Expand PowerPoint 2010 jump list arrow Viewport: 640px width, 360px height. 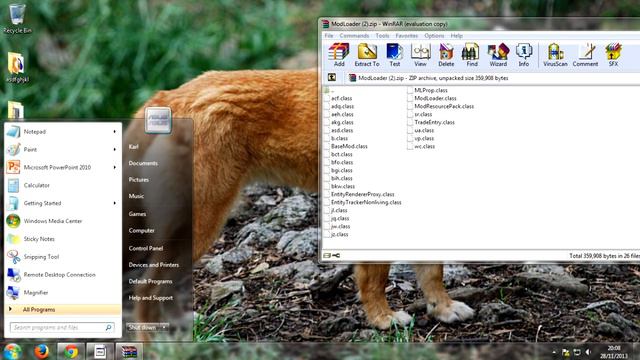point(115,167)
